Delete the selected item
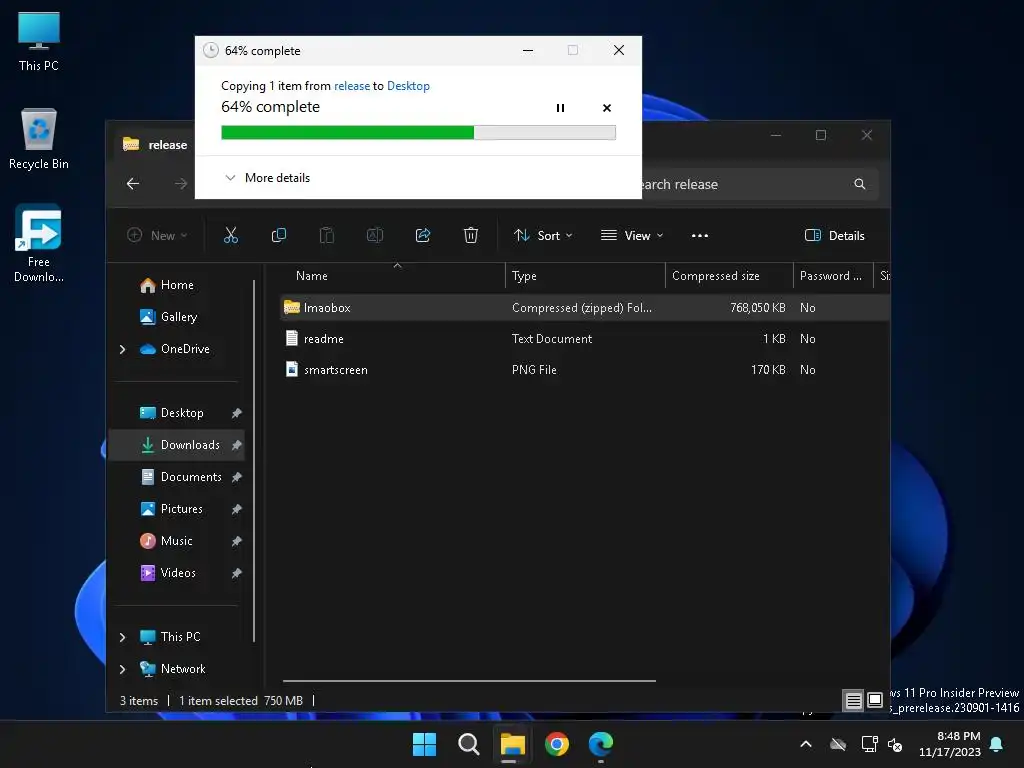1024x768 pixels. click(471, 236)
